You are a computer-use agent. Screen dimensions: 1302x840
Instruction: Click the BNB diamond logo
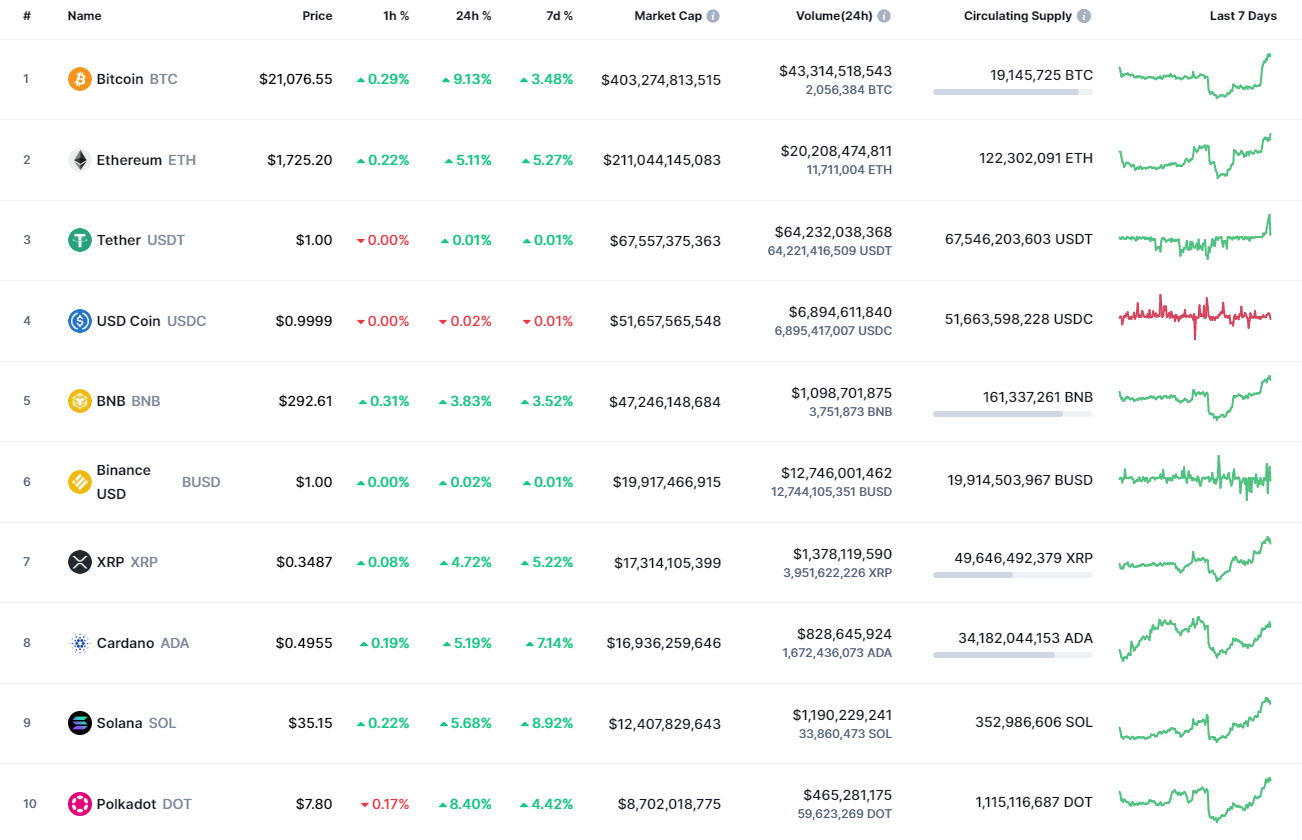point(78,401)
